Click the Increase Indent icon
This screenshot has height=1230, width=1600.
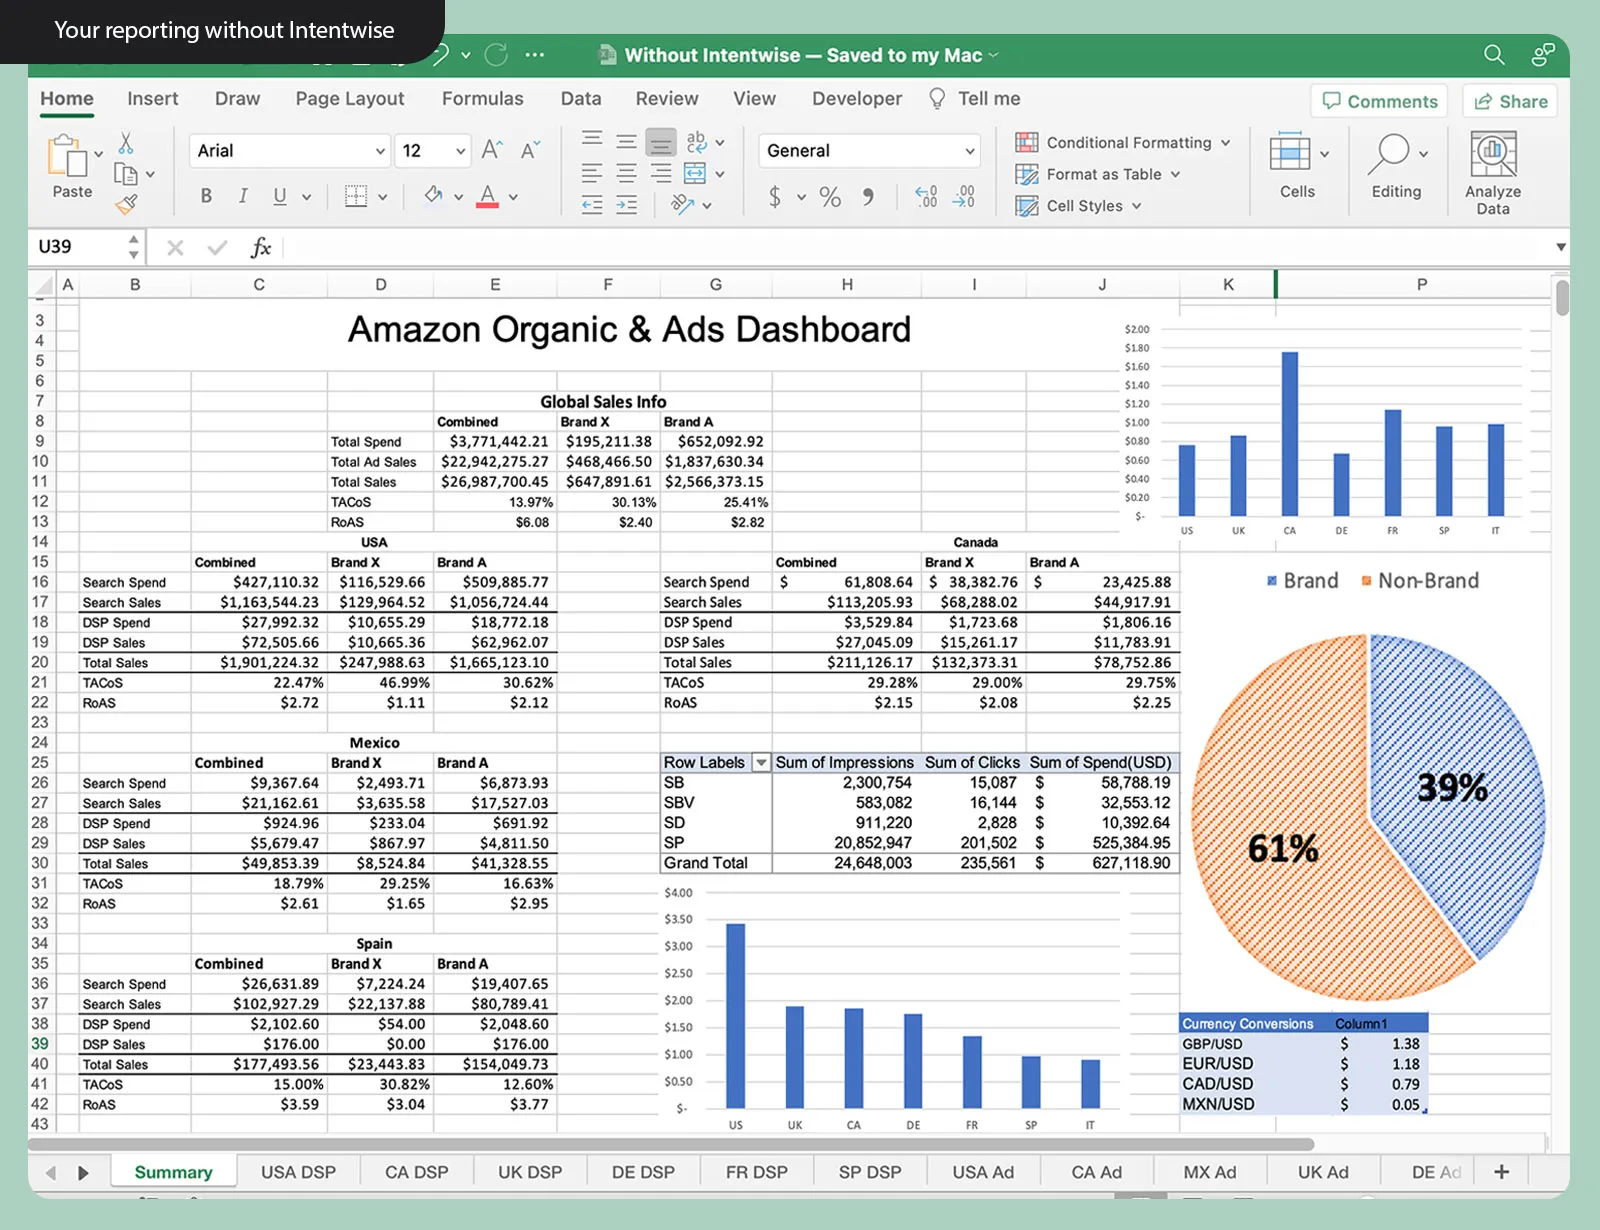(x=627, y=206)
